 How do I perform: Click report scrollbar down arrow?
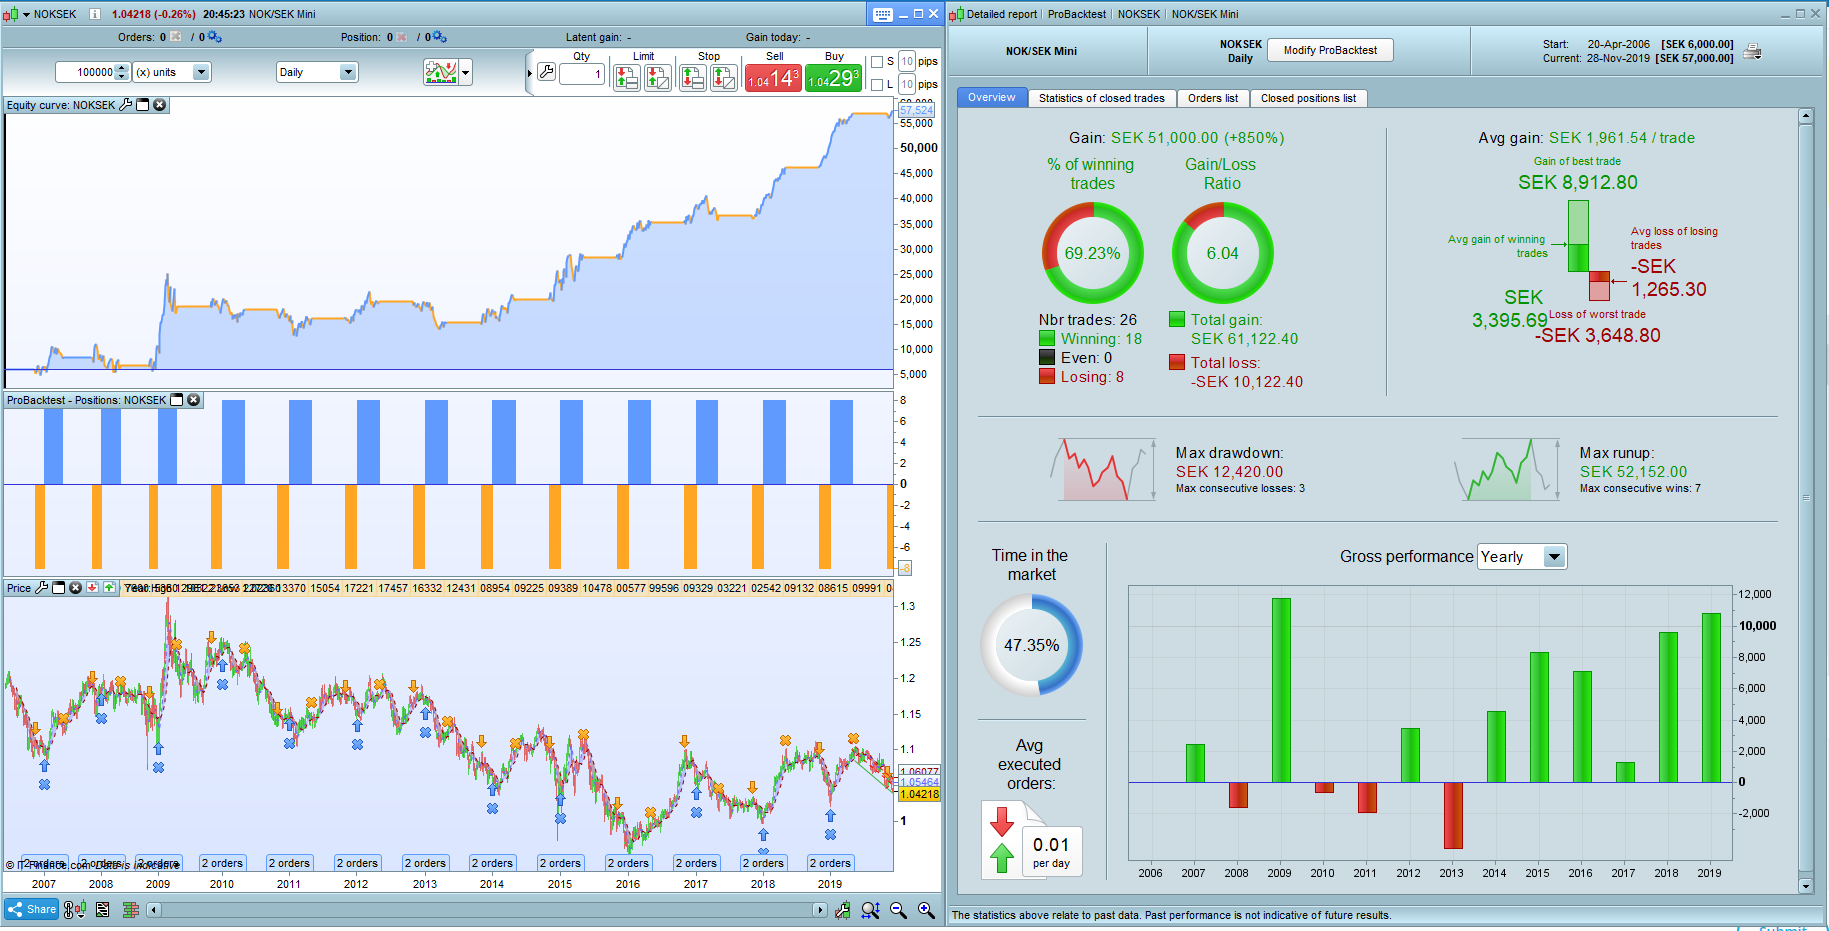(x=1806, y=886)
